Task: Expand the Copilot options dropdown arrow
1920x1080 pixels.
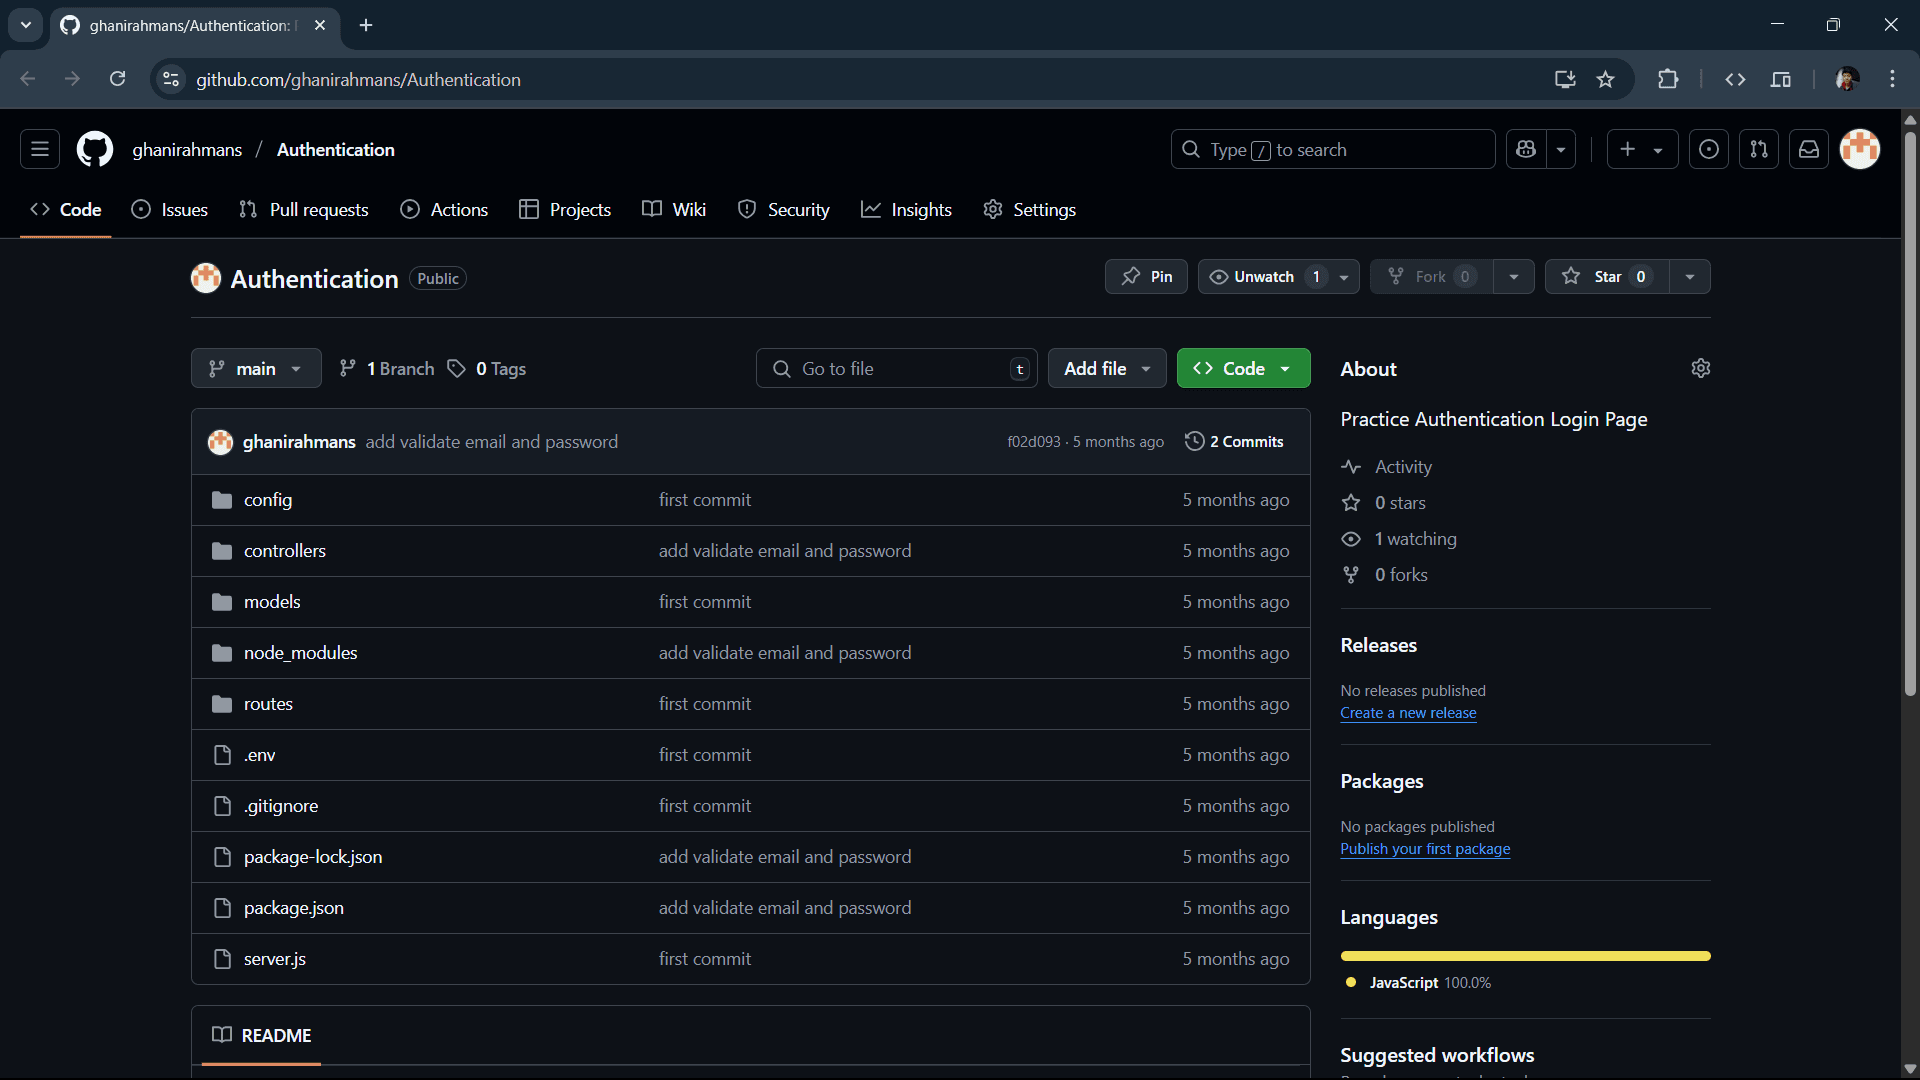Action: (1561, 150)
